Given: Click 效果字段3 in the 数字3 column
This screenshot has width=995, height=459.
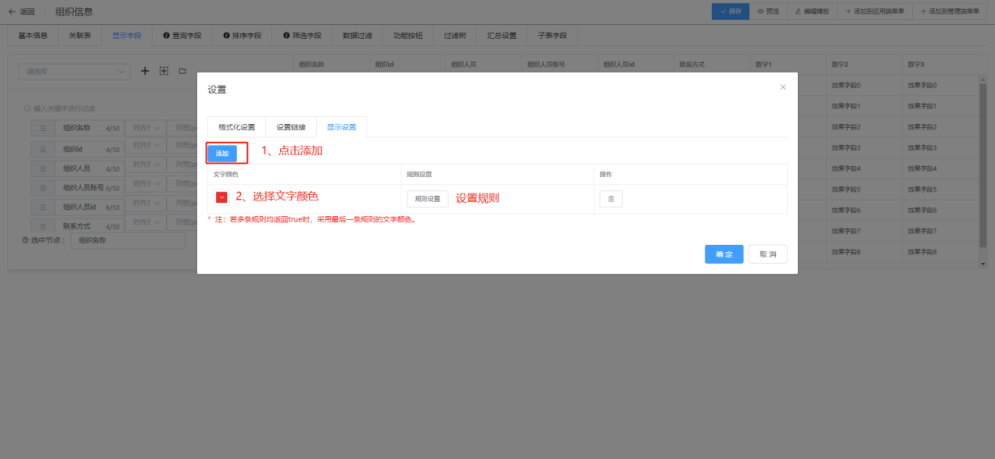Looking at the screenshot, I should [922, 147].
